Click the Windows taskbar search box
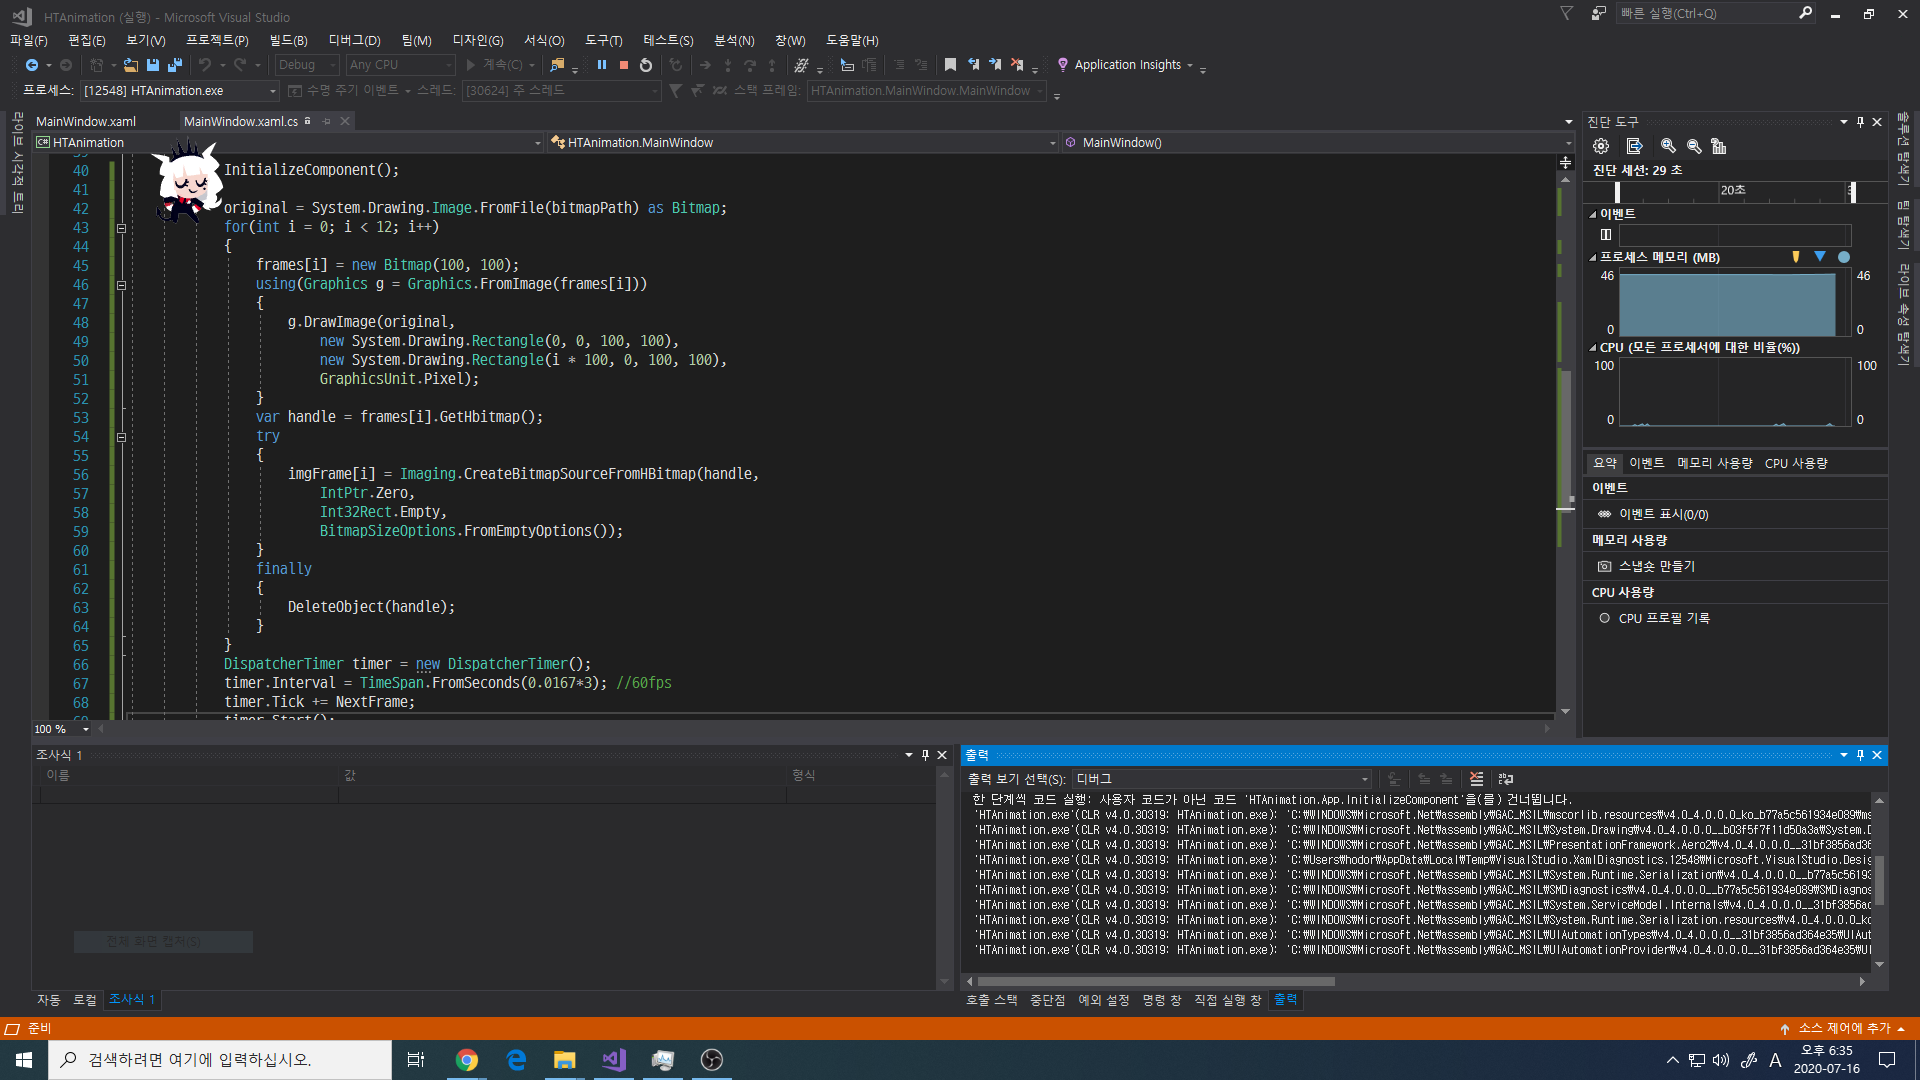The image size is (1920, 1080). coord(220,1059)
